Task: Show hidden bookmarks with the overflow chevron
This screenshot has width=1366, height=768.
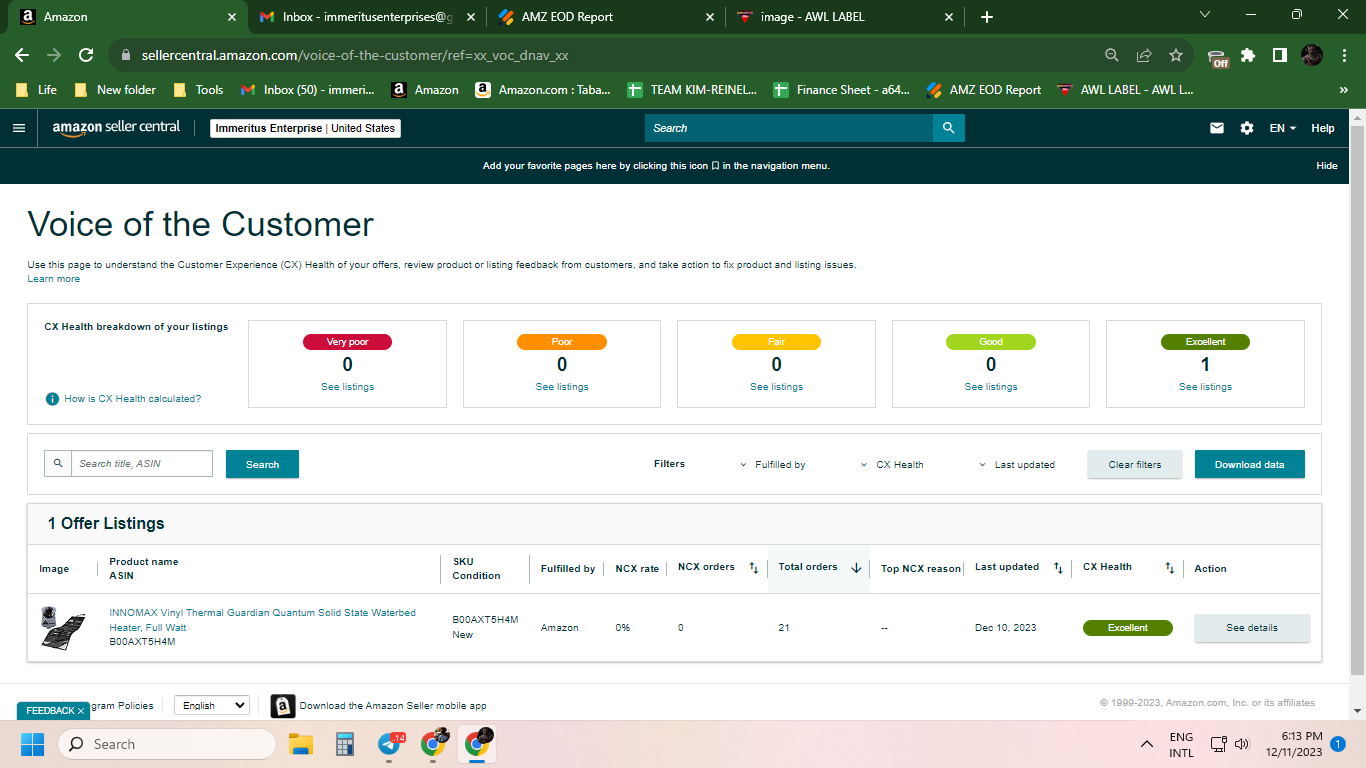Action: pyautogui.click(x=1343, y=90)
